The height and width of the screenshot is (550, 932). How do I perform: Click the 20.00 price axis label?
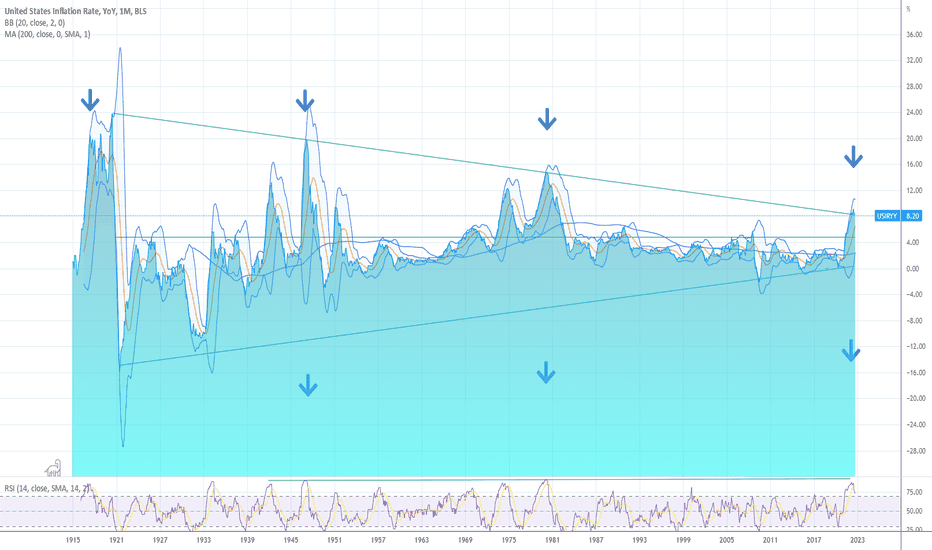point(914,138)
